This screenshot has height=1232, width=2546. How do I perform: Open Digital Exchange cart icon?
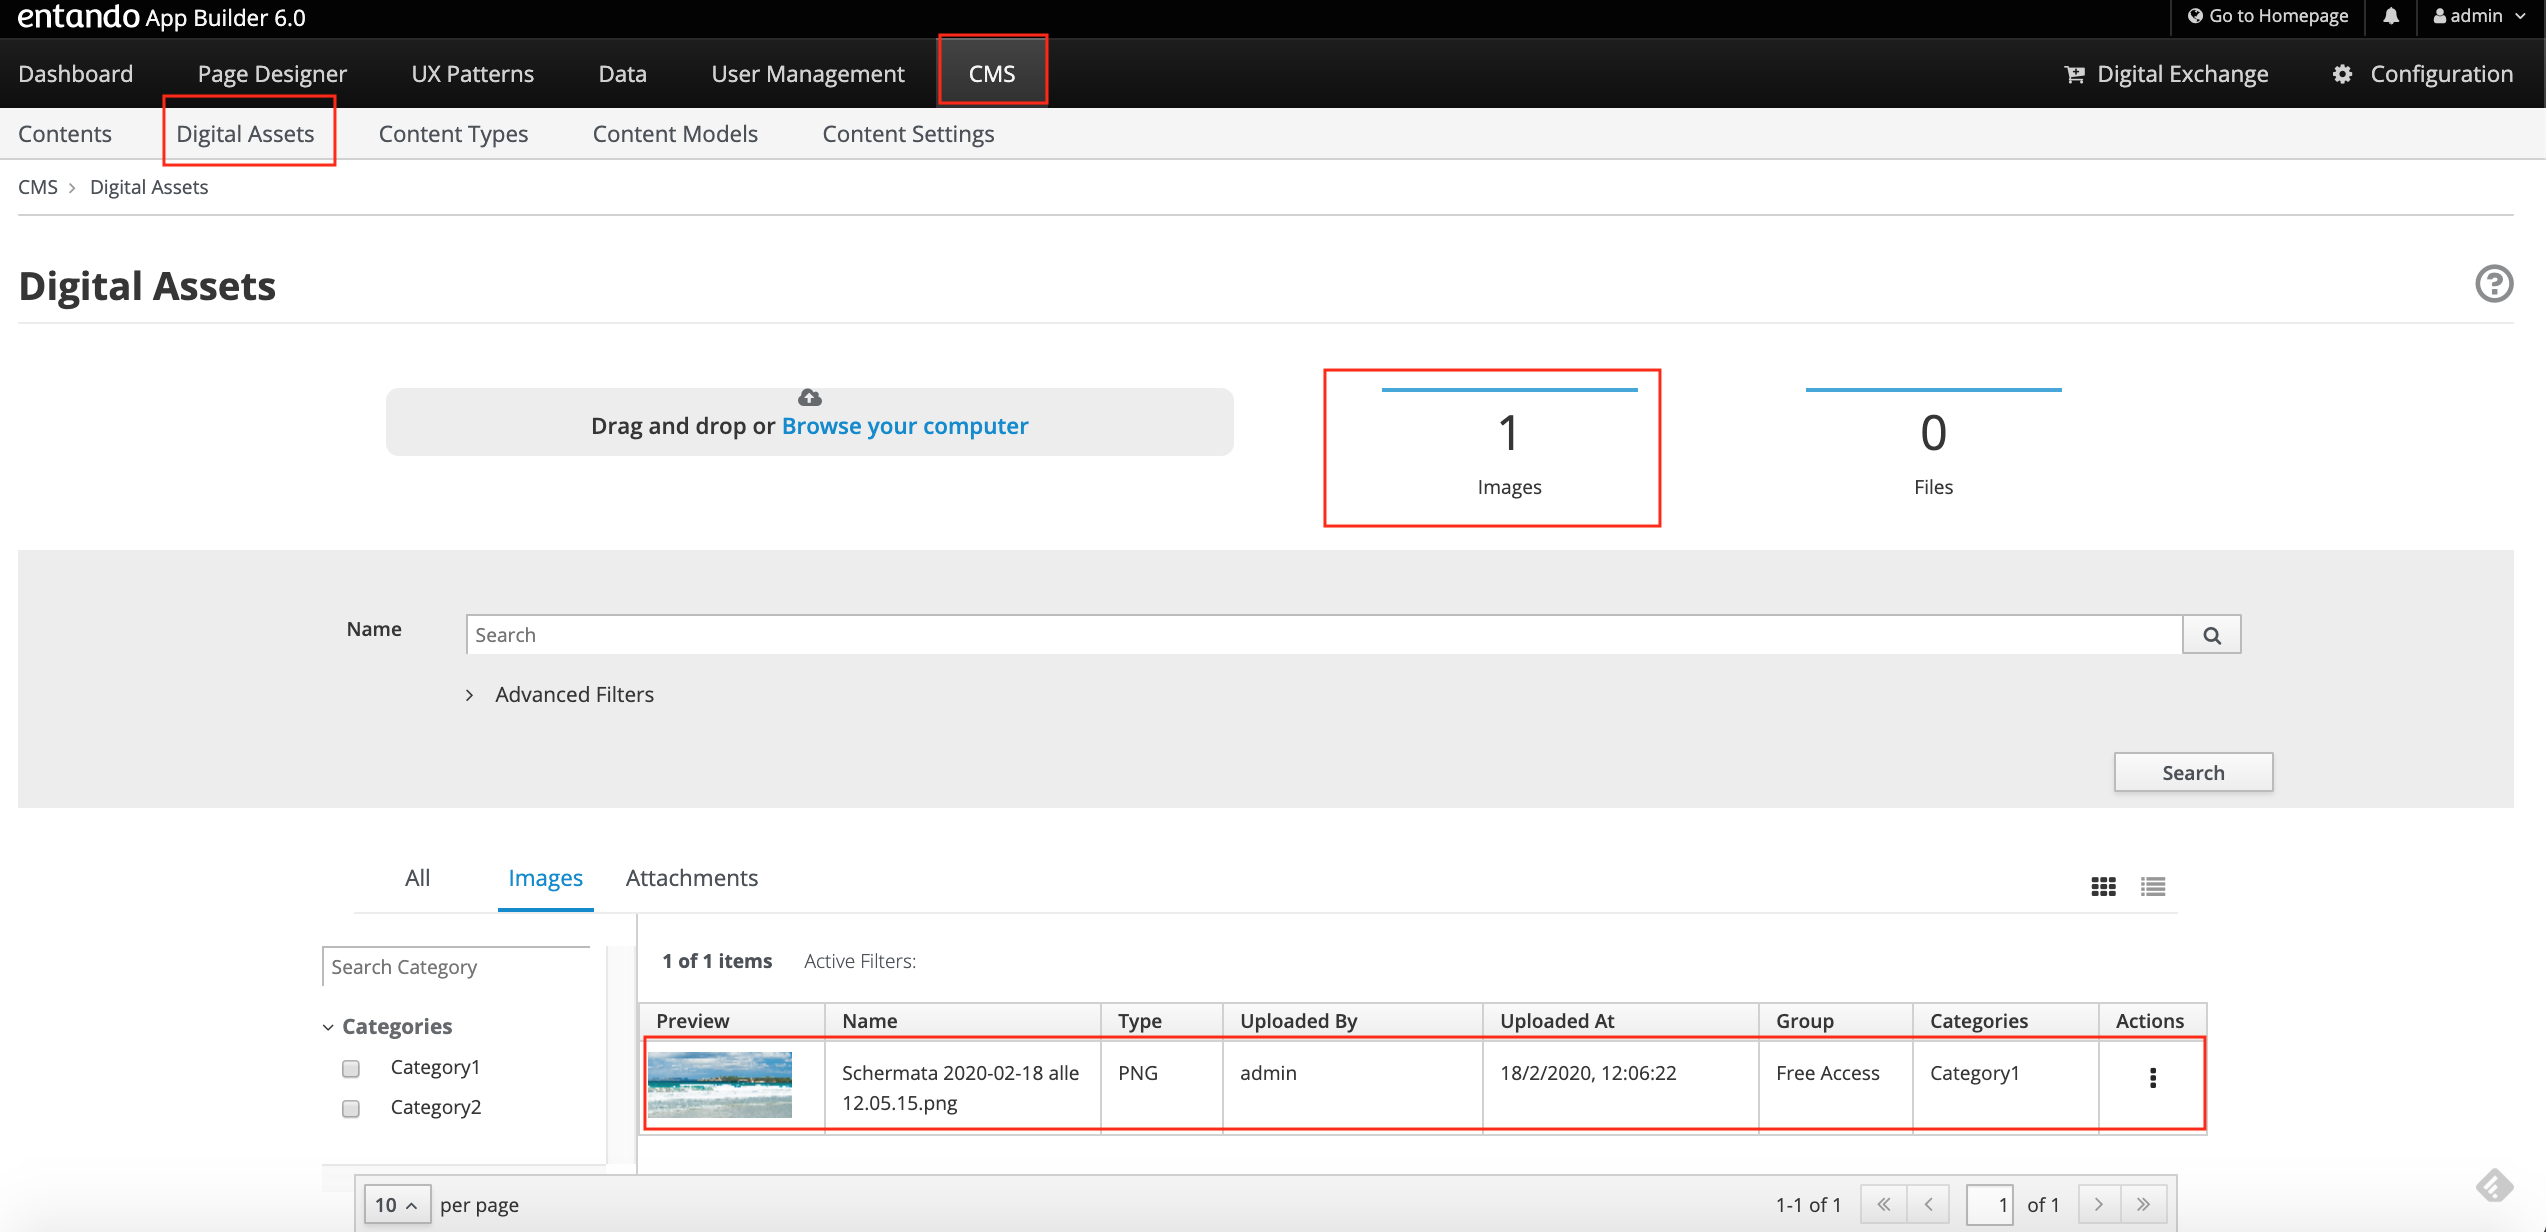(x=2074, y=74)
